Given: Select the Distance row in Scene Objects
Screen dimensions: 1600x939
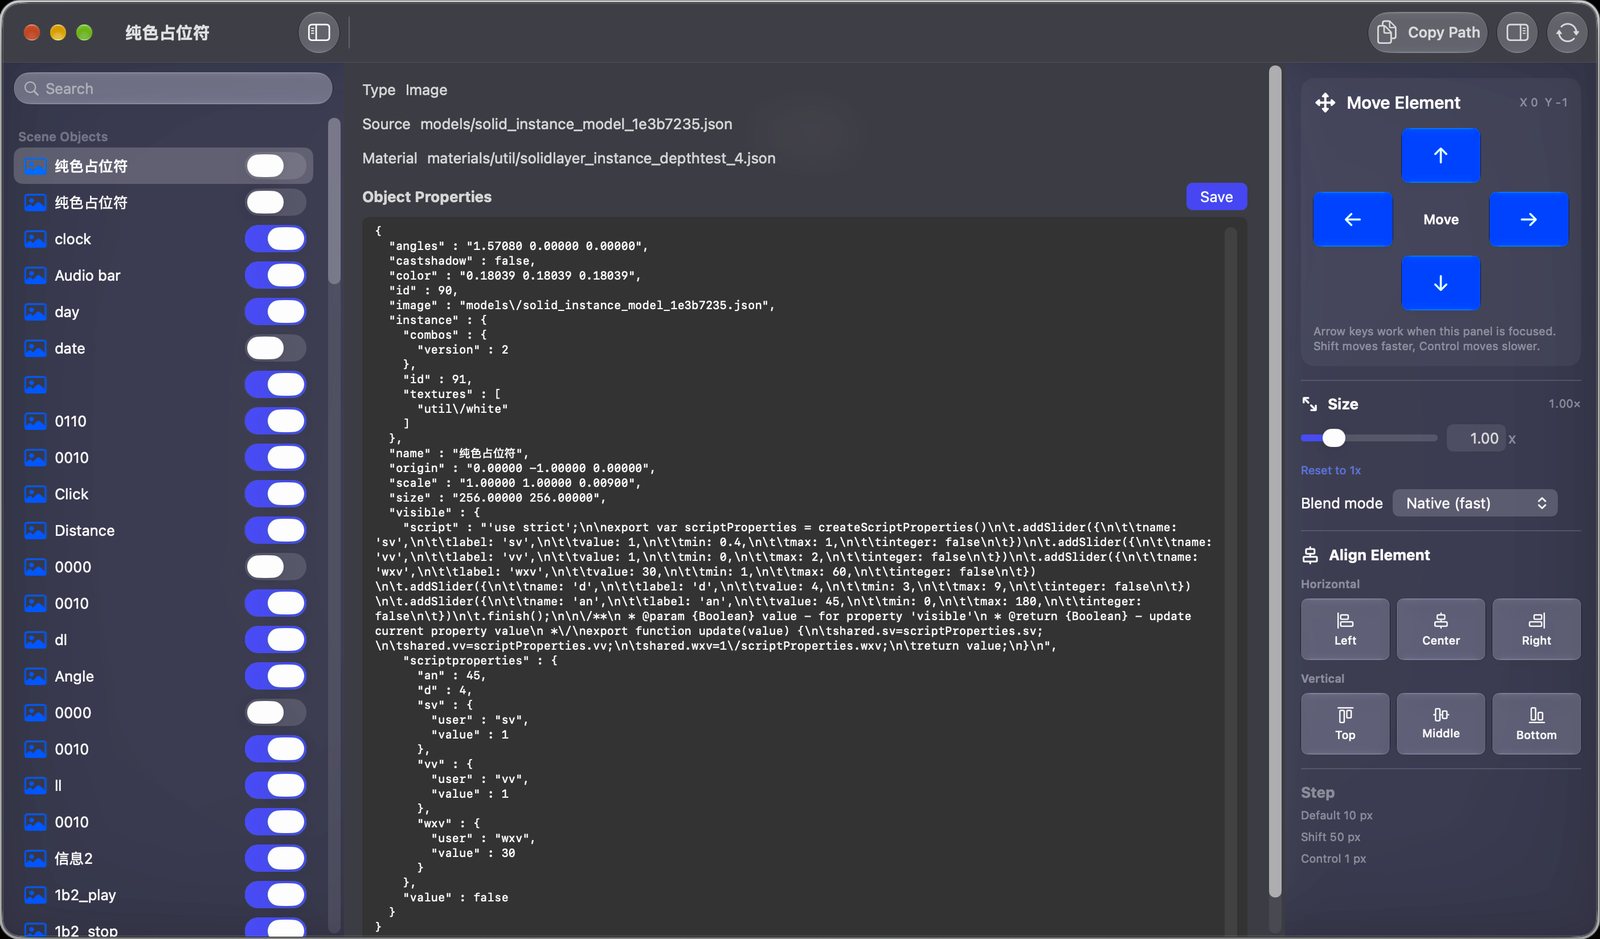Looking at the screenshot, I should coord(164,530).
